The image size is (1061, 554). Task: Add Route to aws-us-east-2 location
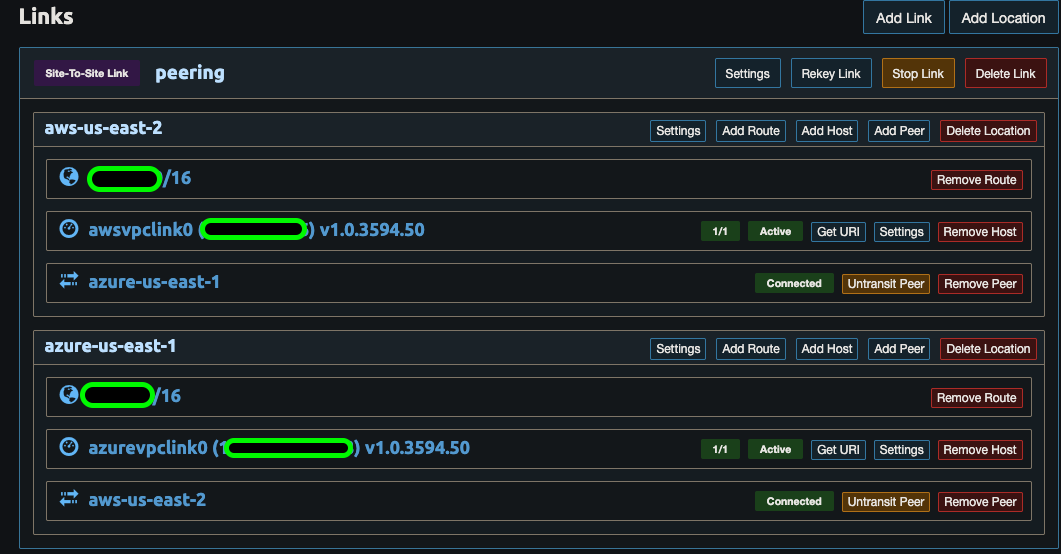tap(750, 131)
